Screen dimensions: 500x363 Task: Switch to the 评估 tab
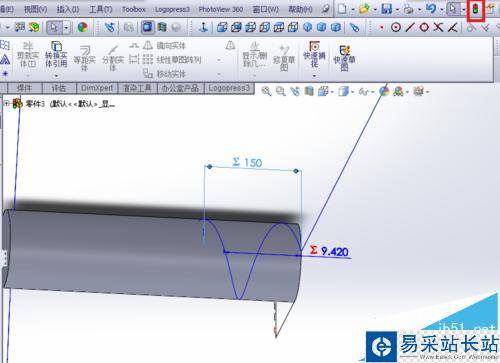point(59,88)
